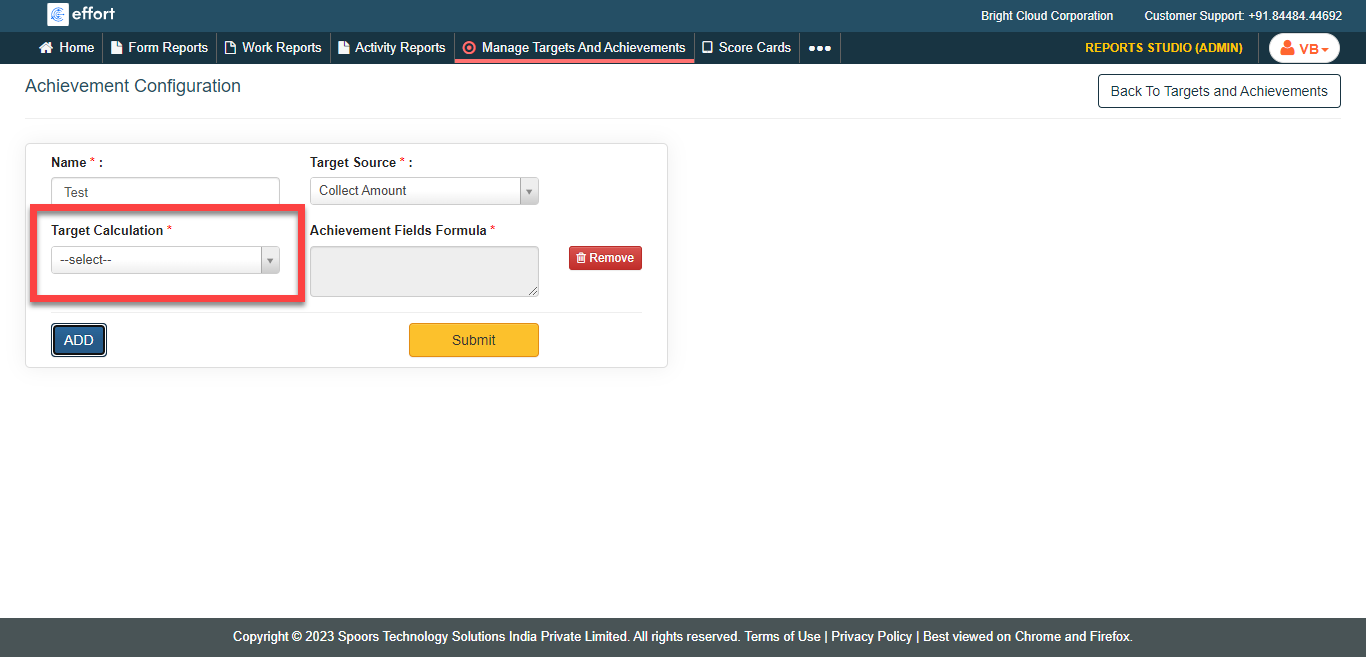This screenshot has height=657, width=1366.
Task: Click the Name input field
Action: tap(165, 191)
